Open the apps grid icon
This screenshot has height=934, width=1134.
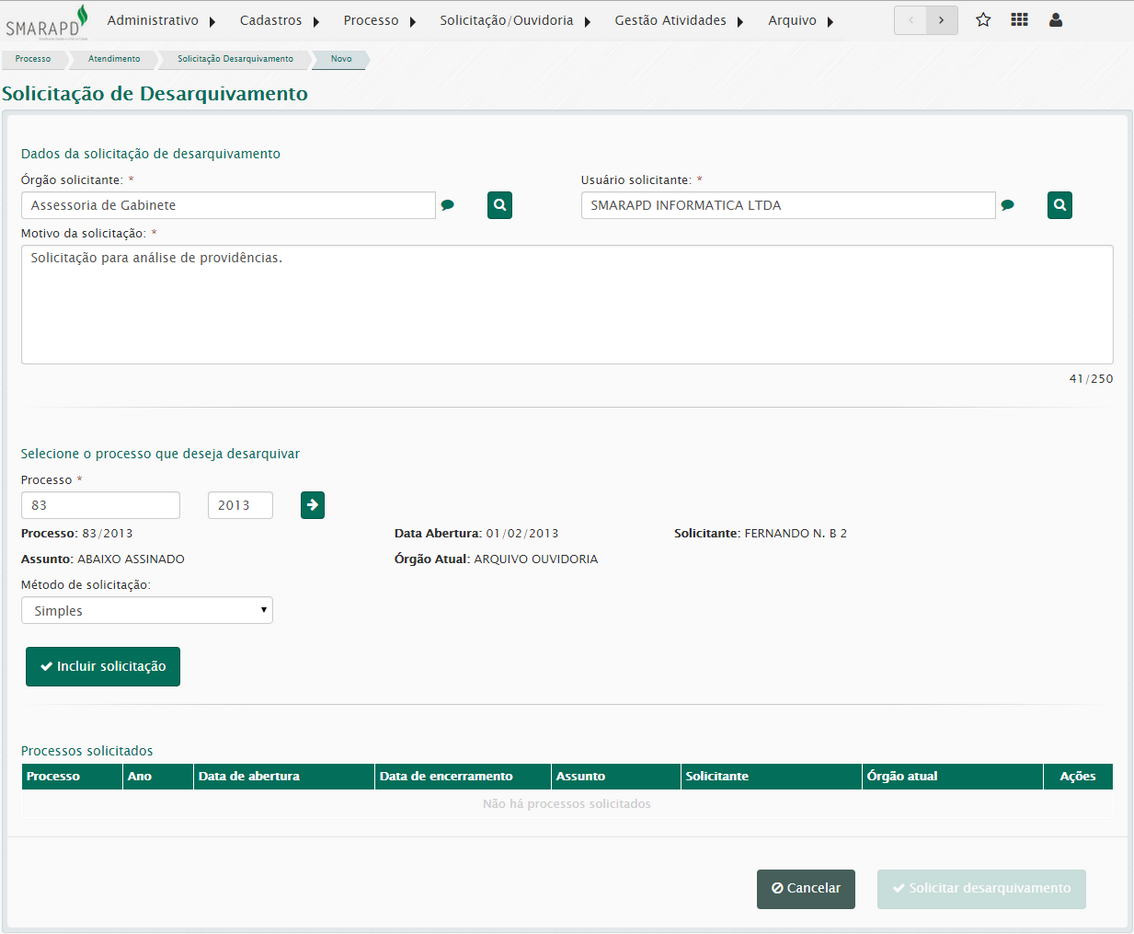1019,20
